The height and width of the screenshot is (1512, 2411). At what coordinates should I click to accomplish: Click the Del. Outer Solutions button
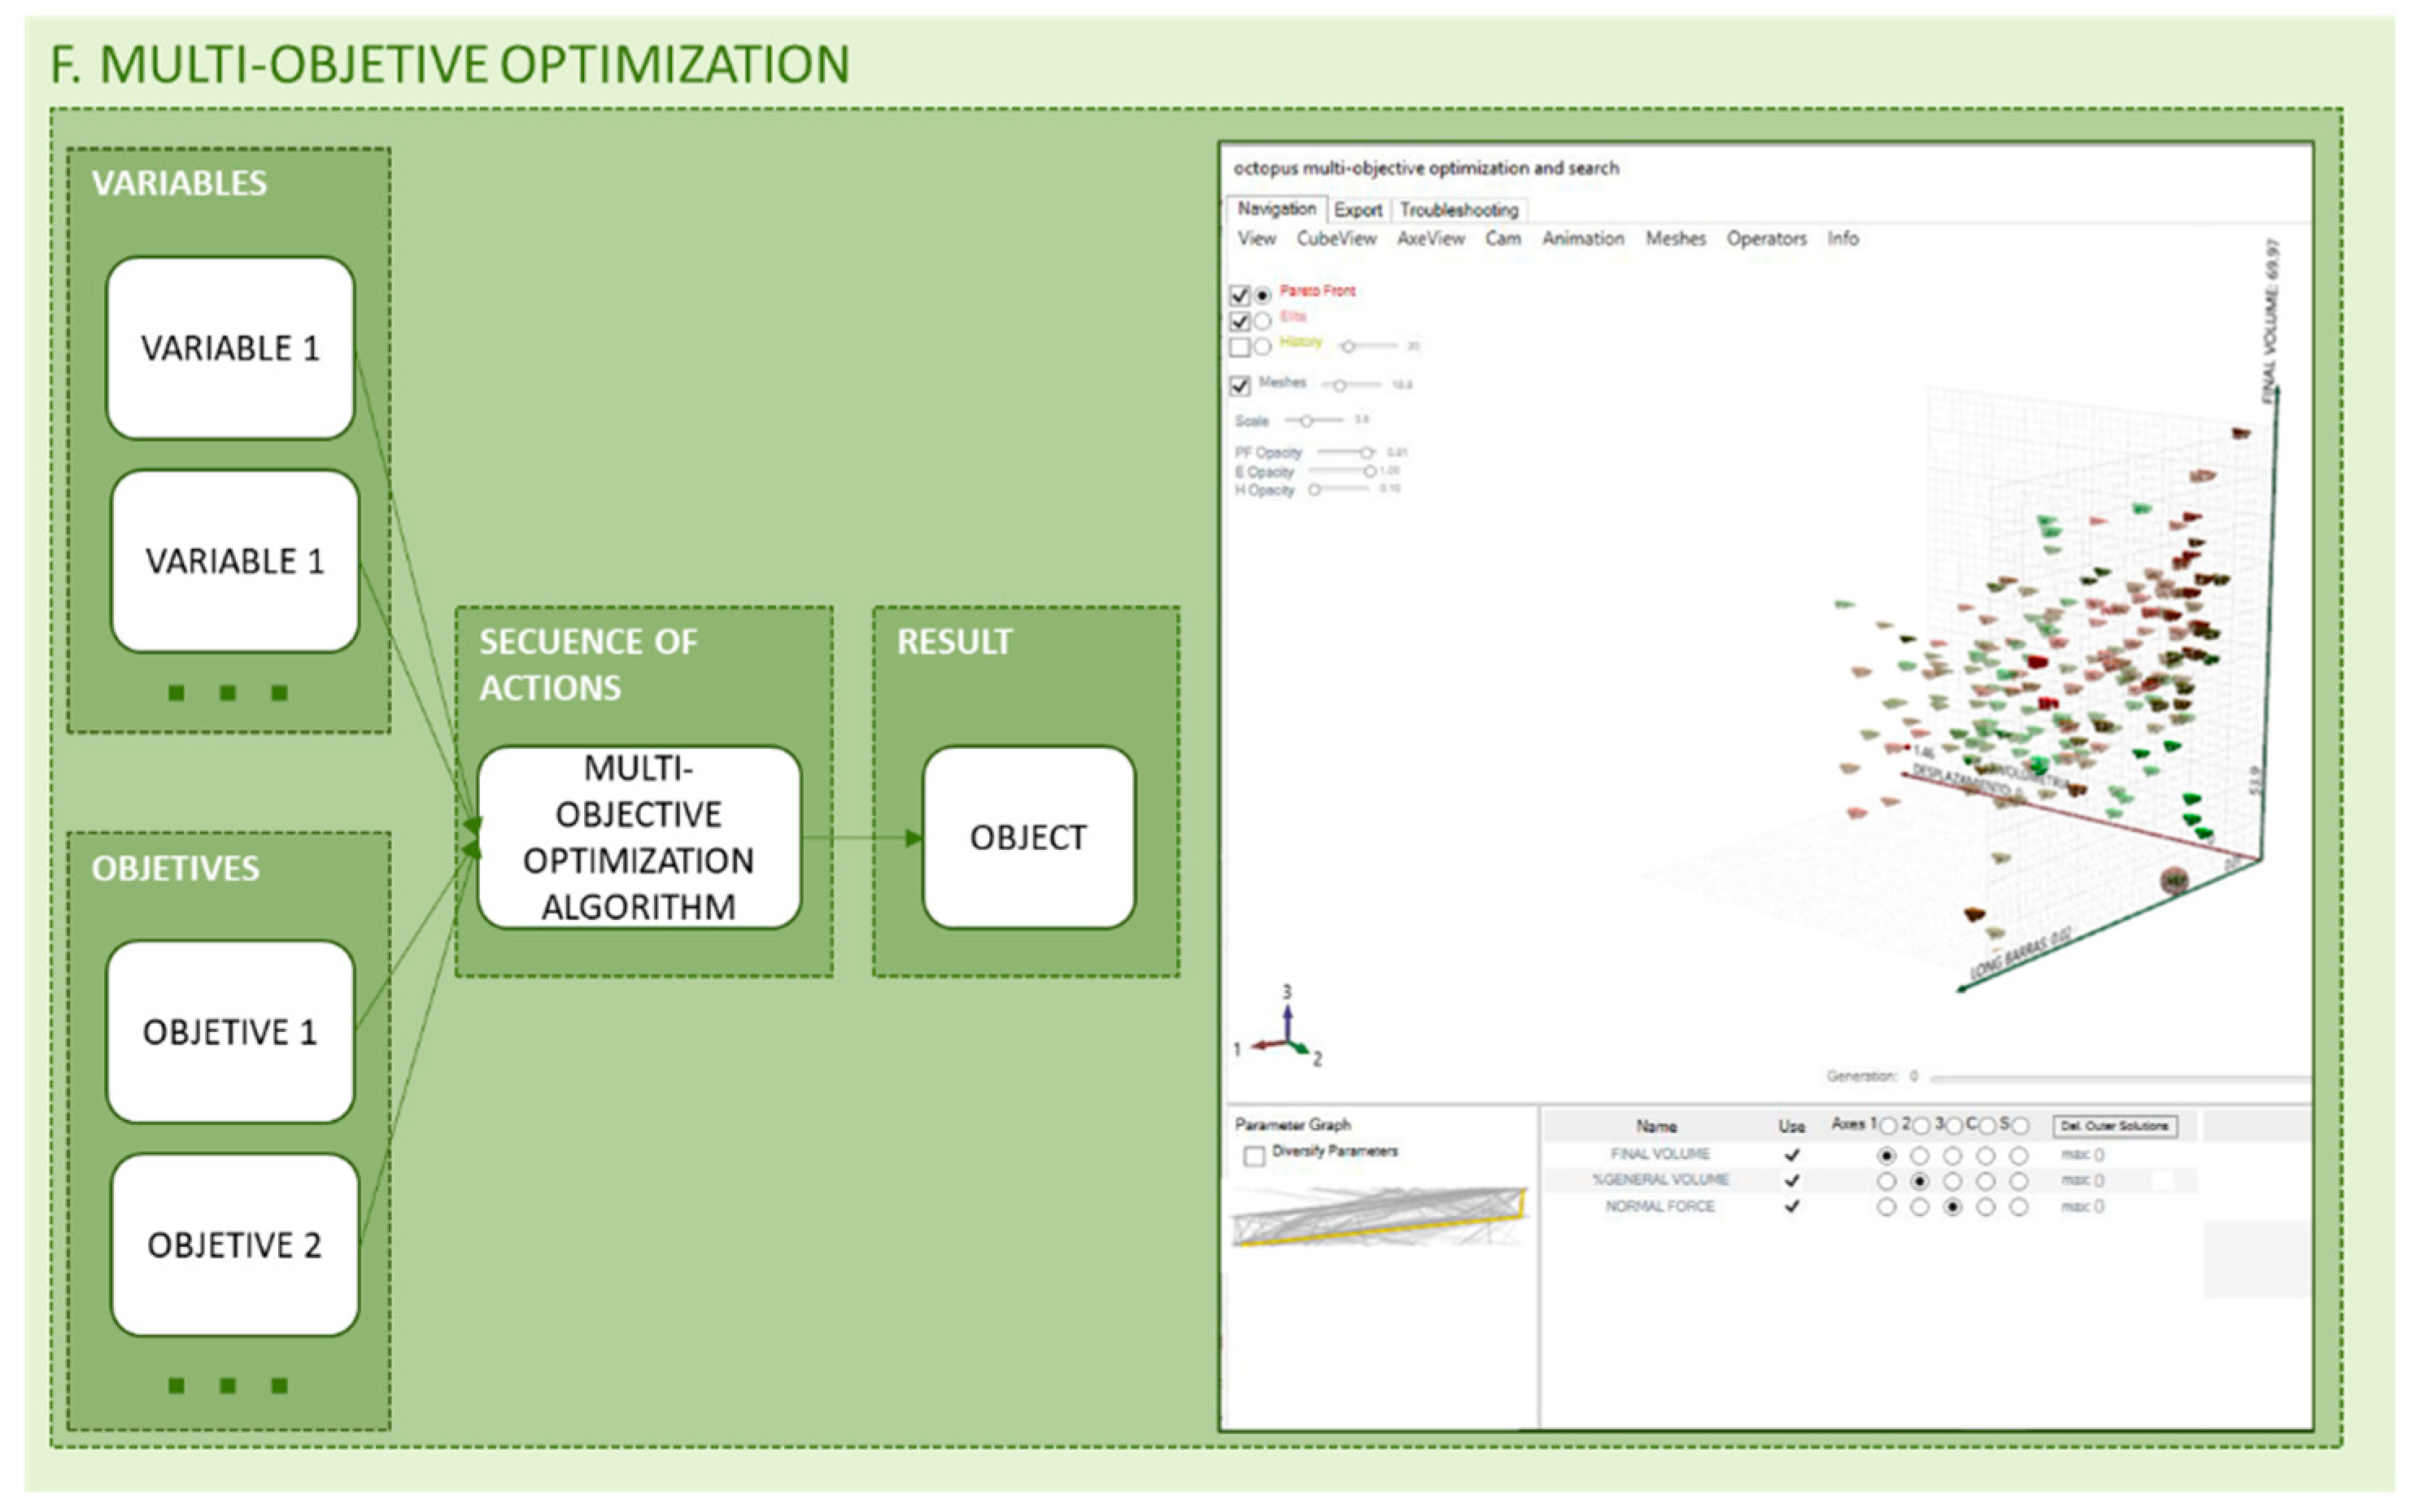point(2114,1126)
